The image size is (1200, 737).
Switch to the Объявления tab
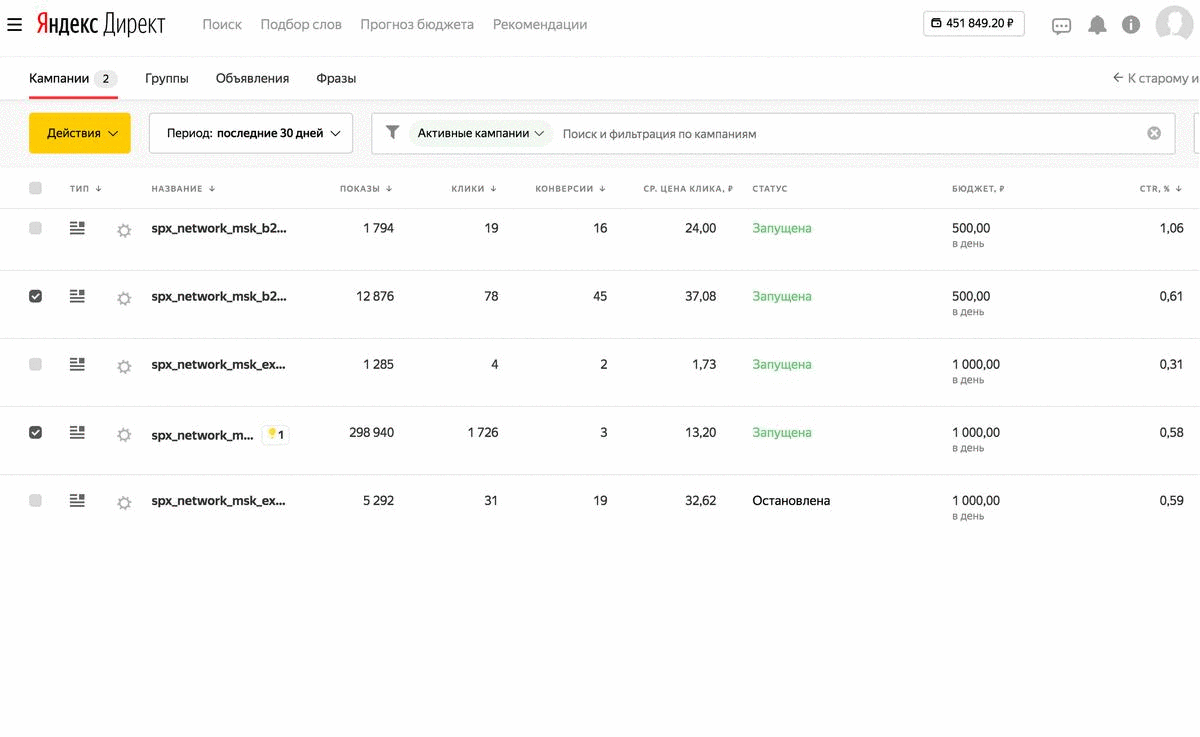click(252, 78)
